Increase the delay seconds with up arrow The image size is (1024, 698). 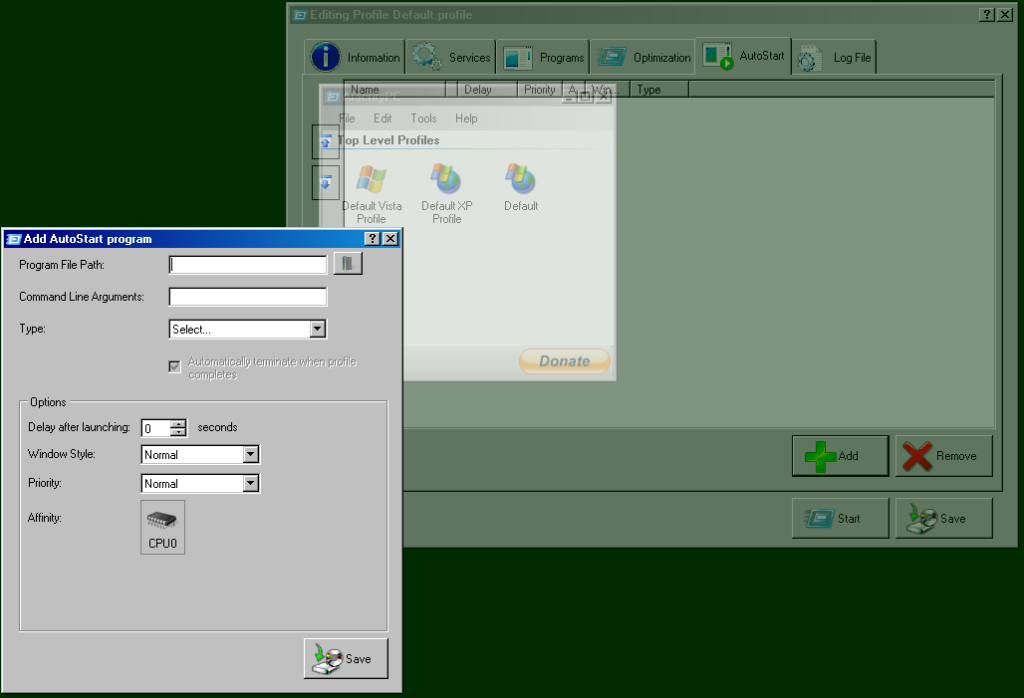tap(178, 423)
